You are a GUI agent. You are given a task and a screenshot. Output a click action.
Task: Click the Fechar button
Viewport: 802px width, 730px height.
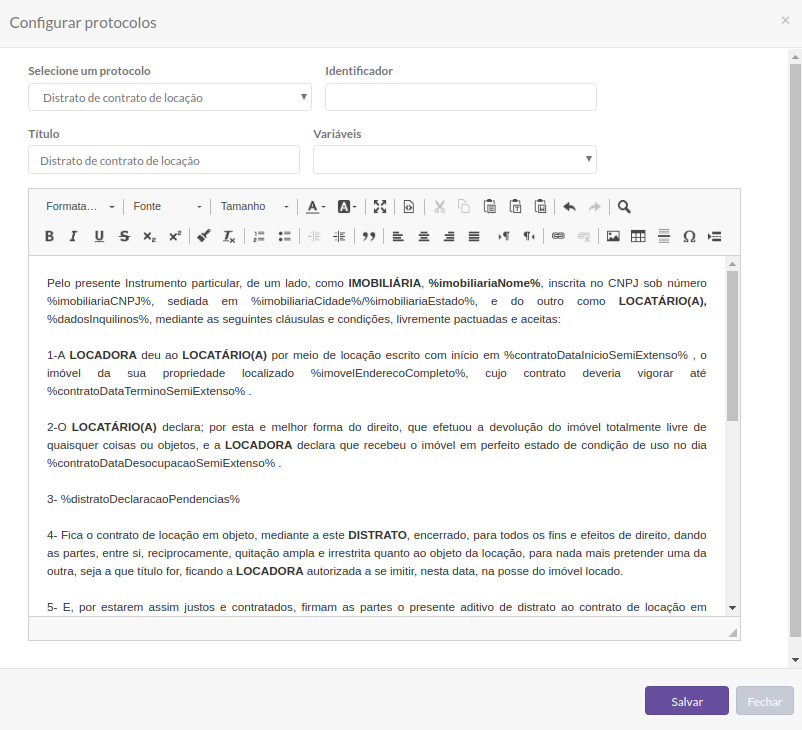(765, 701)
